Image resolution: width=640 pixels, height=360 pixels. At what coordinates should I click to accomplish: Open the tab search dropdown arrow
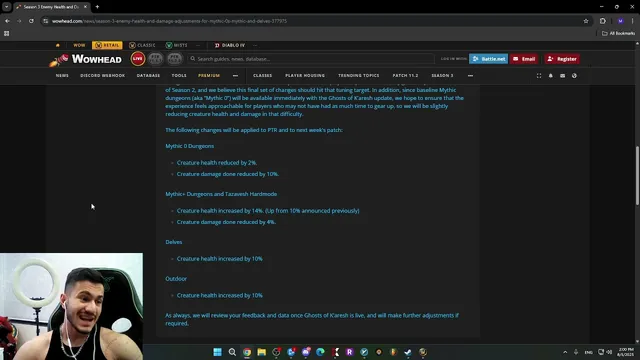7,7
